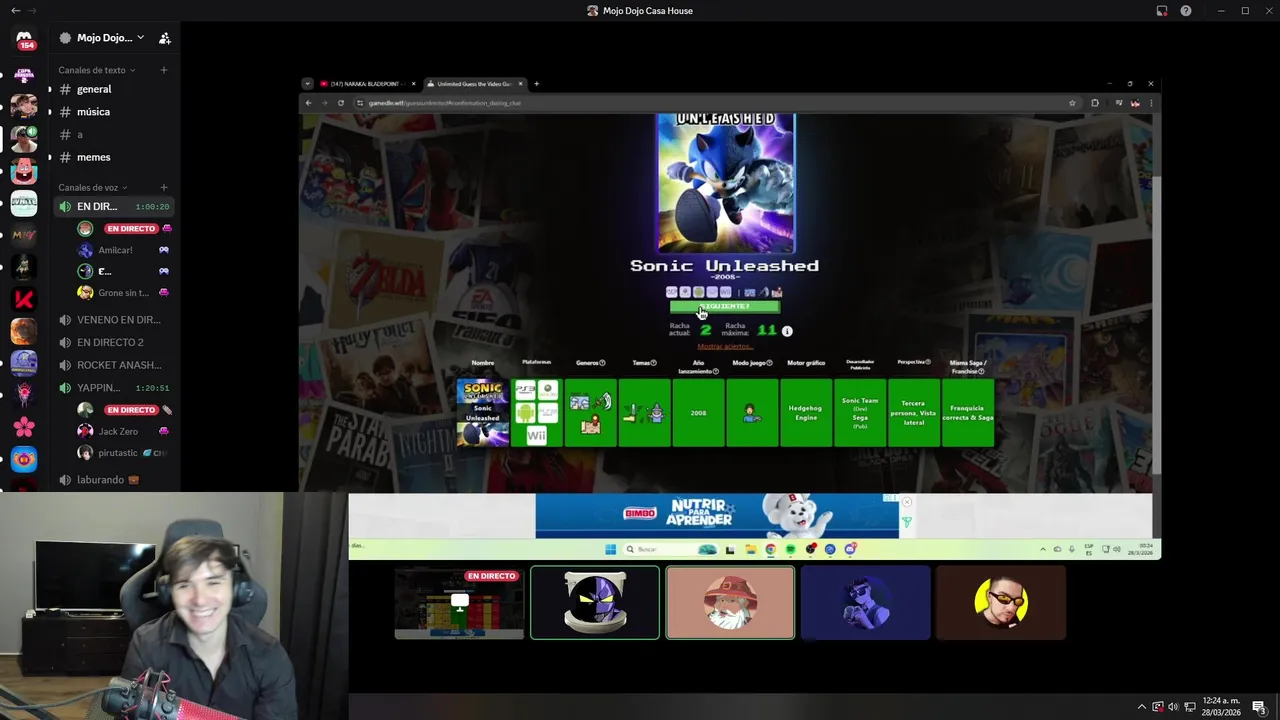
Task: Collapse the Canales de texto category
Action: (x=96, y=70)
